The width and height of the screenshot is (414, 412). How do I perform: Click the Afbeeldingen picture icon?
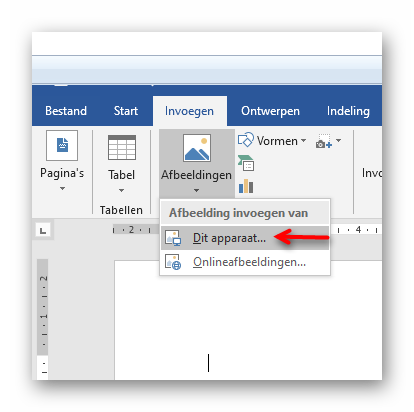197,148
